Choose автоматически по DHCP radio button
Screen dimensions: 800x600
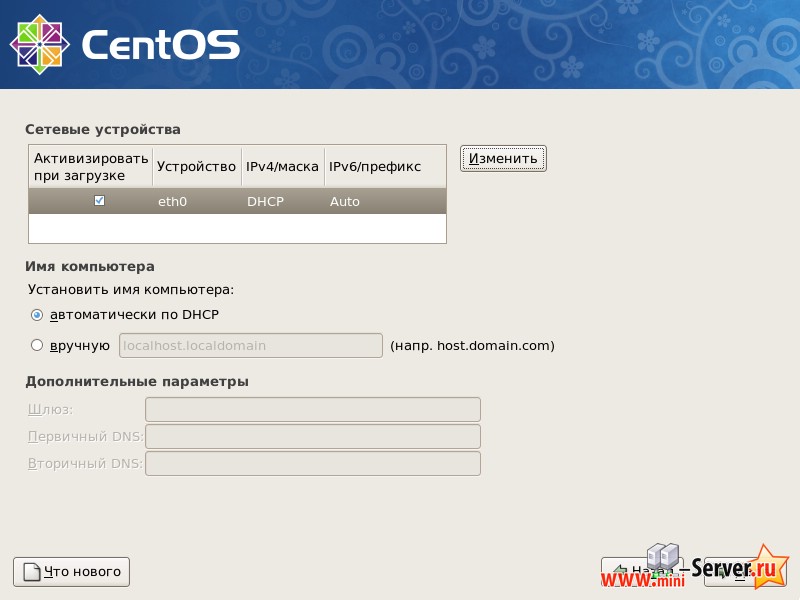[37, 315]
